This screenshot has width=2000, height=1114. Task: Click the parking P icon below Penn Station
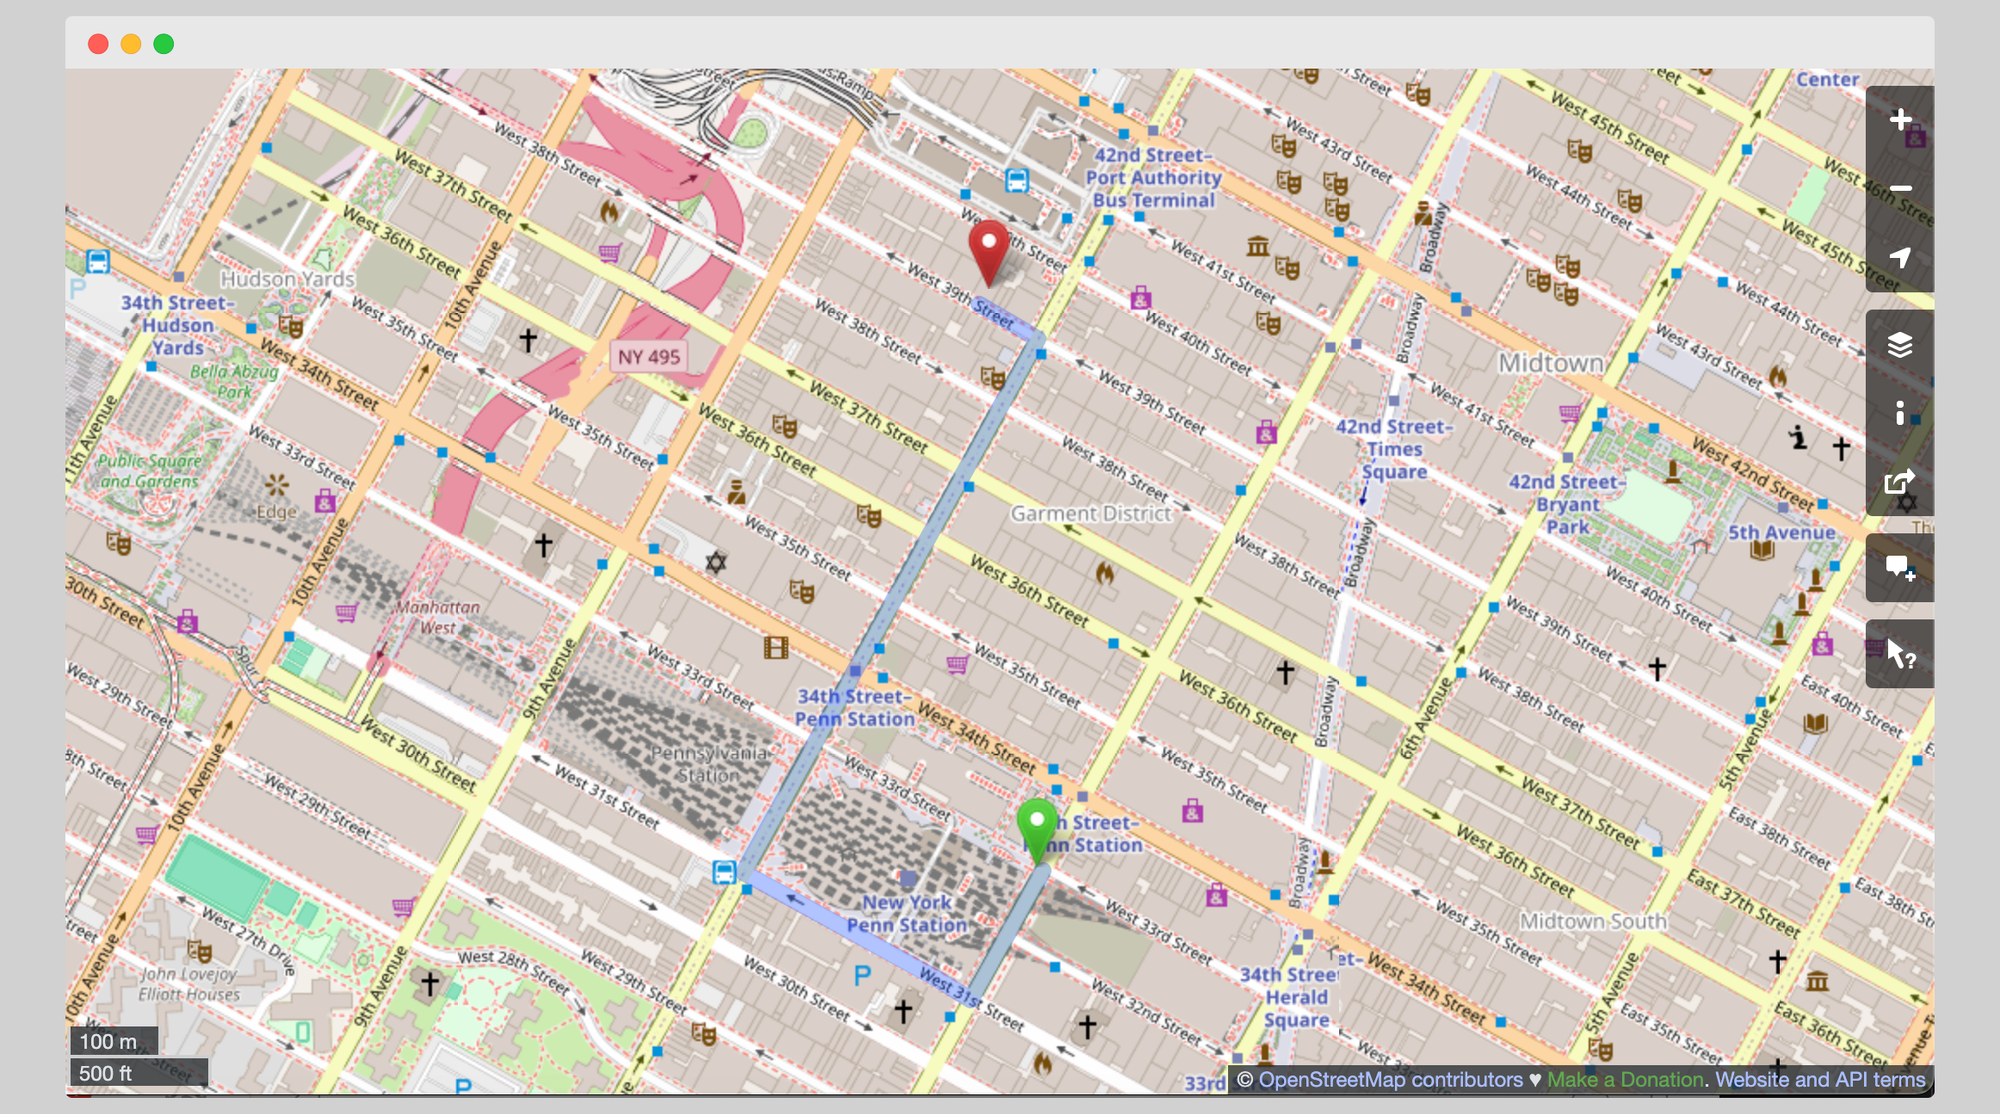pos(862,975)
